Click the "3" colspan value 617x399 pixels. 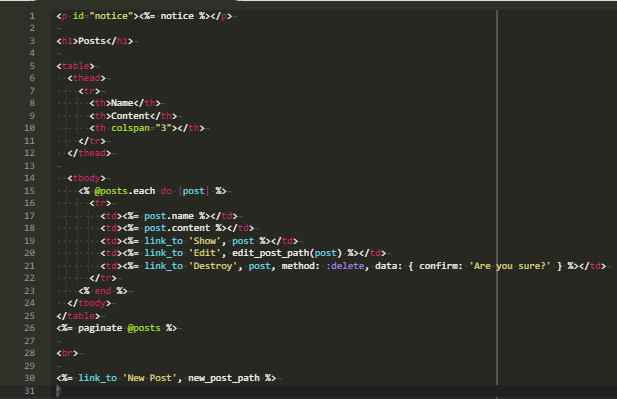[x=163, y=128]
